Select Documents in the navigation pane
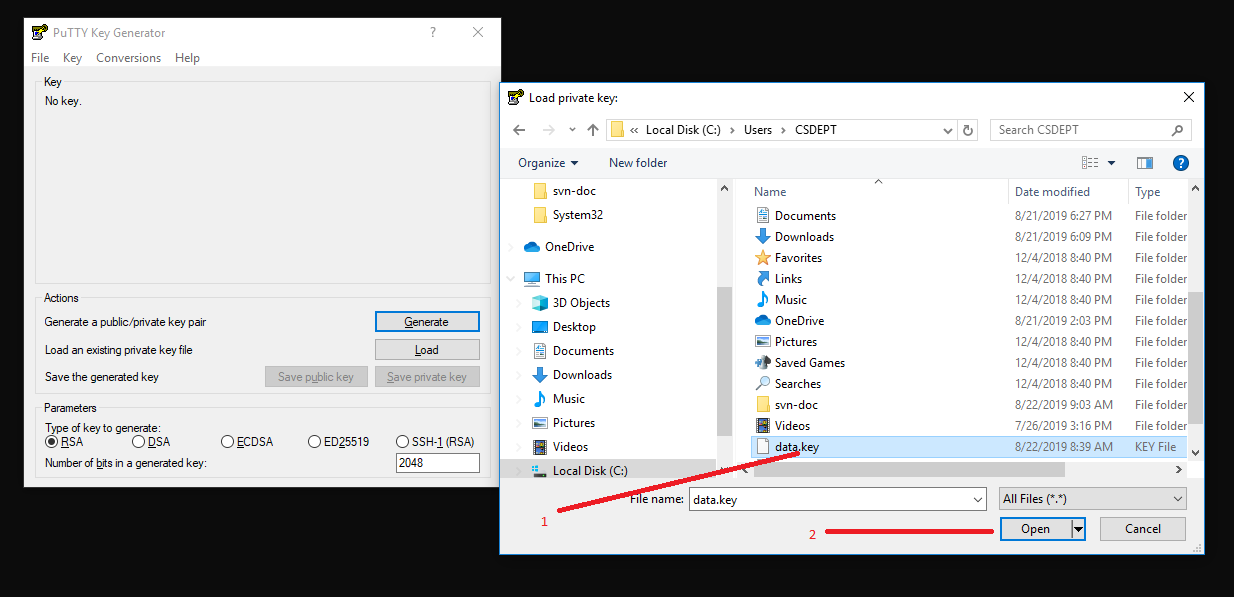 (x=583, y=351)
